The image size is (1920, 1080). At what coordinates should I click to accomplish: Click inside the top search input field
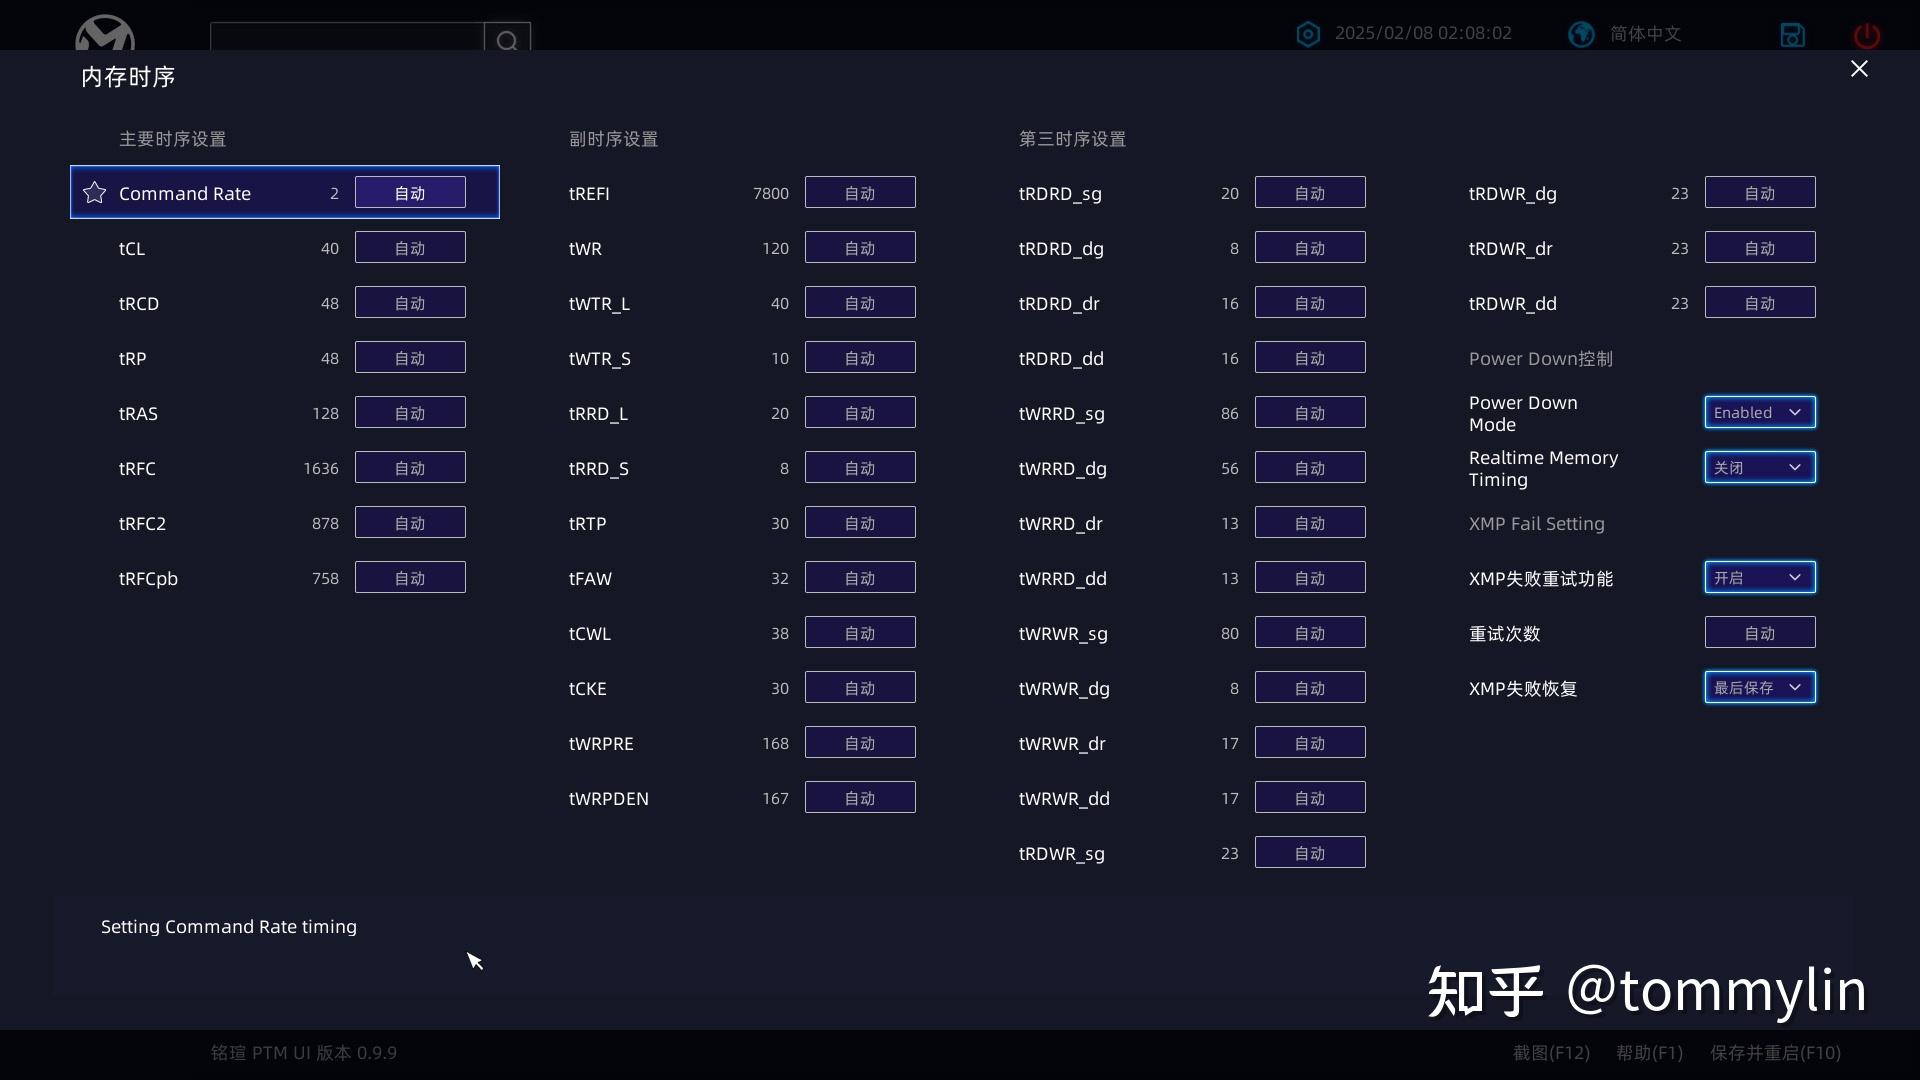tap(347, 38)
